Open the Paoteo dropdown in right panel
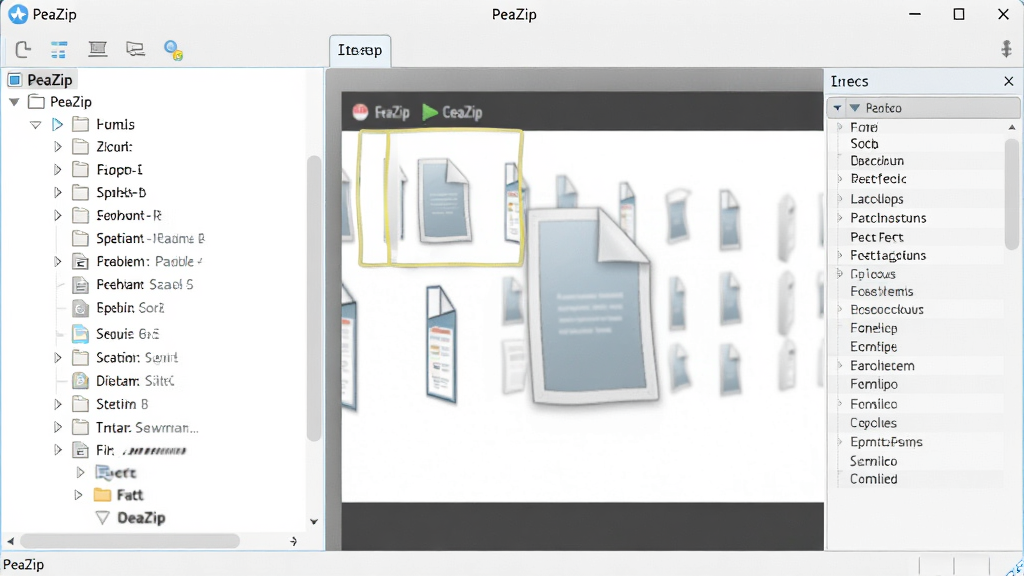 point(837,108)
